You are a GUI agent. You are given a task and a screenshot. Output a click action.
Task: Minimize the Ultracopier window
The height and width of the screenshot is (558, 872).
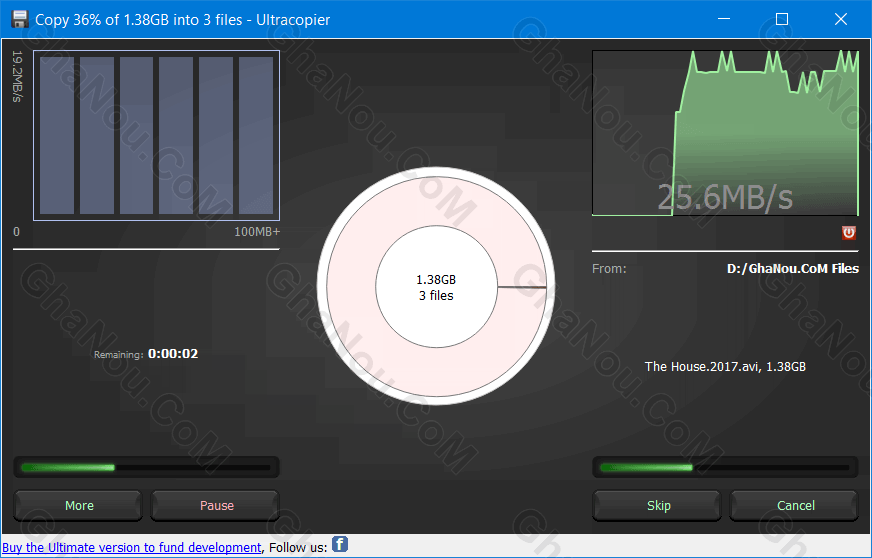(x=724, y=19)
